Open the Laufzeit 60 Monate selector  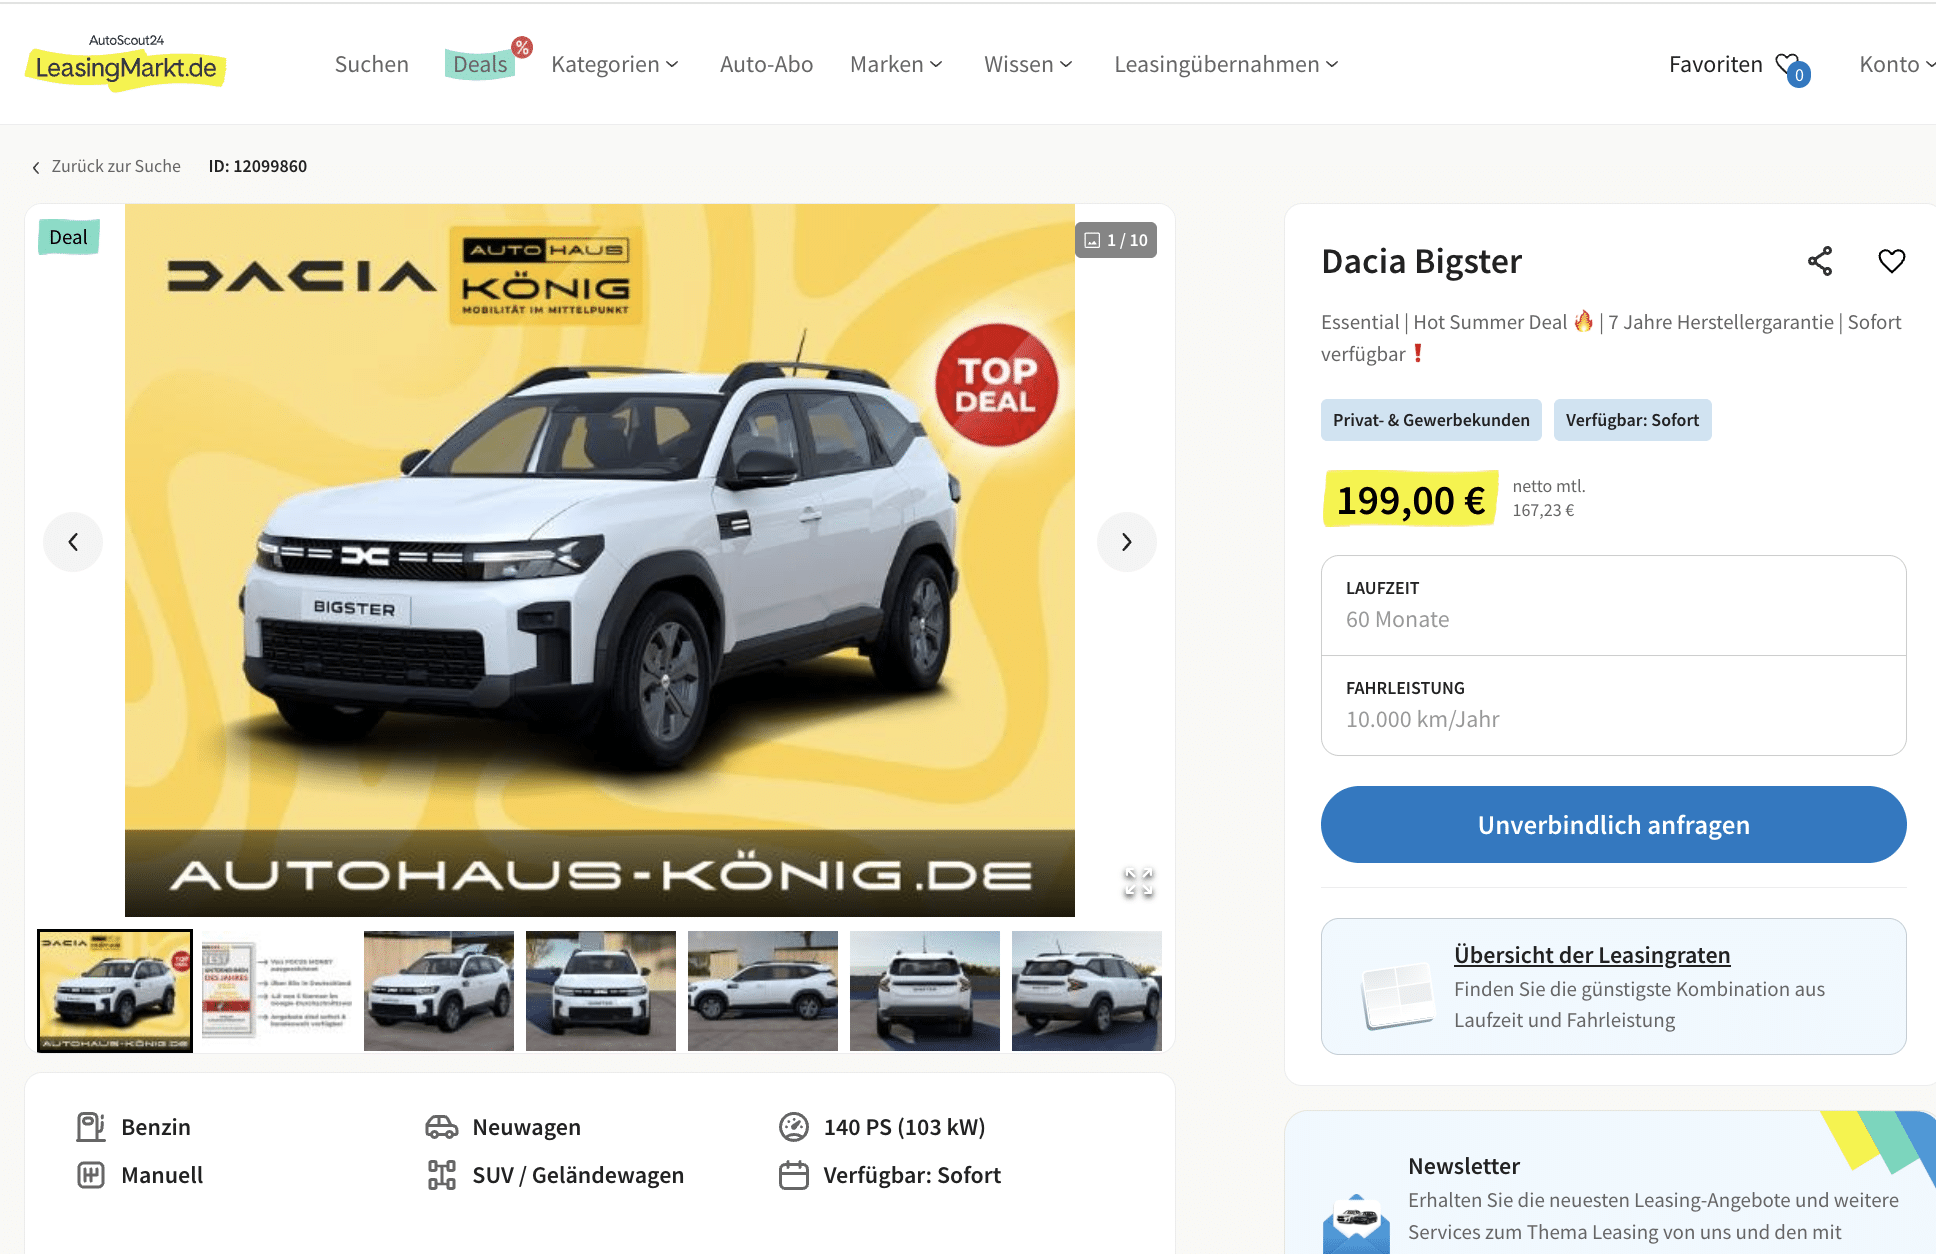(1613, 606)
